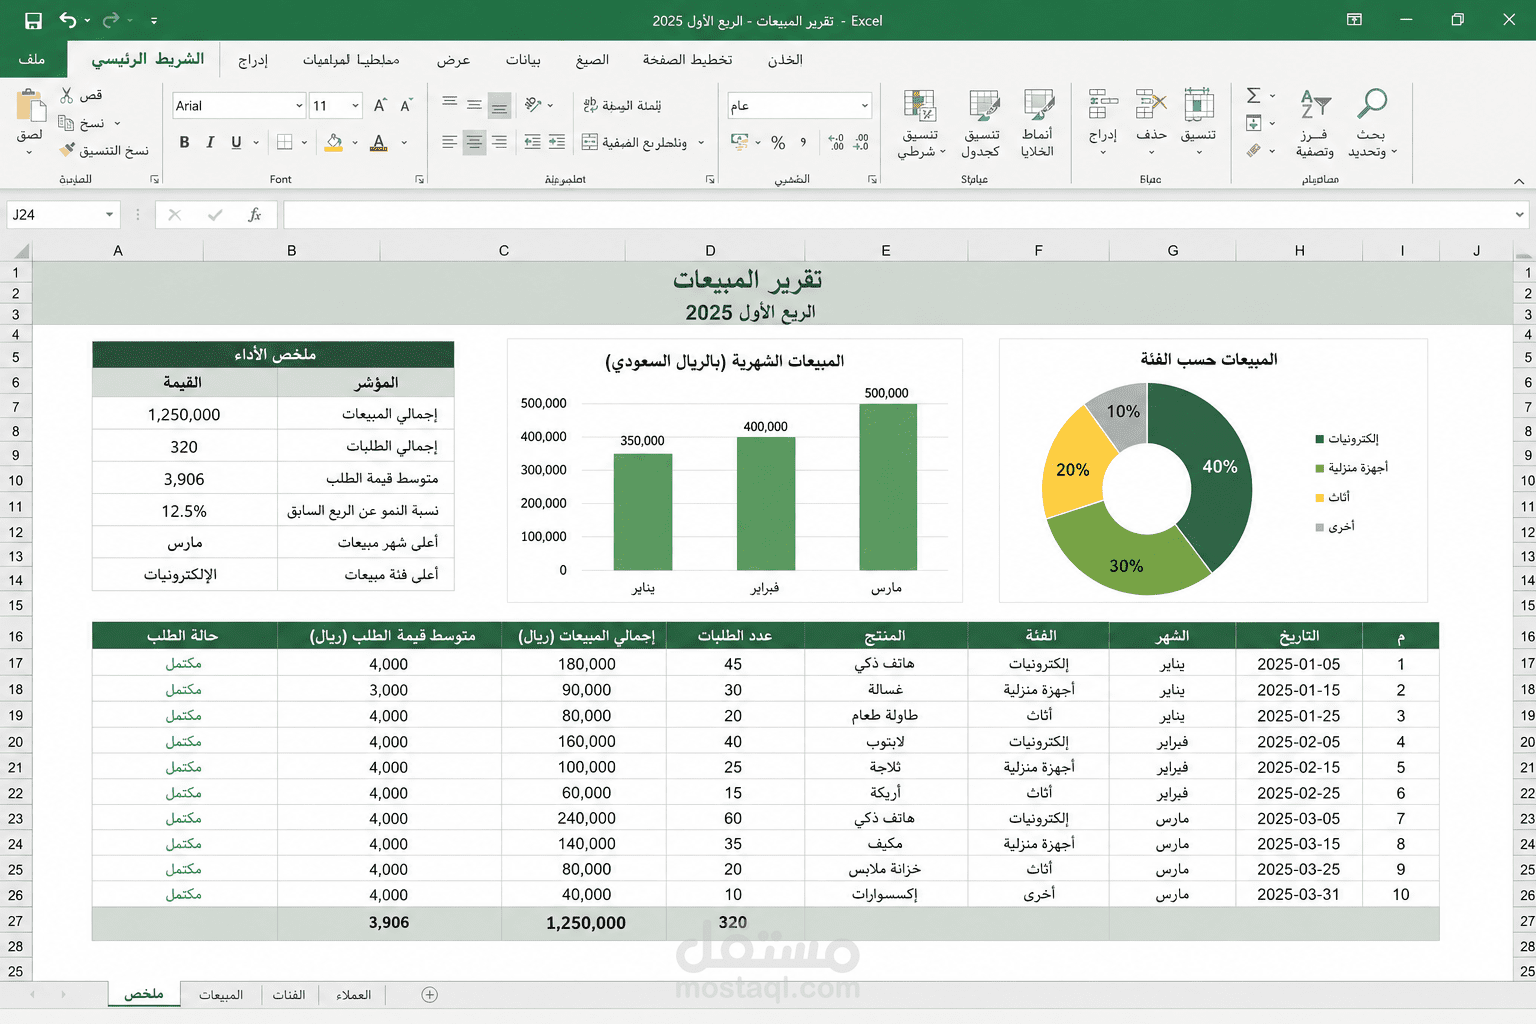Switch to the عرض ribbon tab

pos(453,60)
